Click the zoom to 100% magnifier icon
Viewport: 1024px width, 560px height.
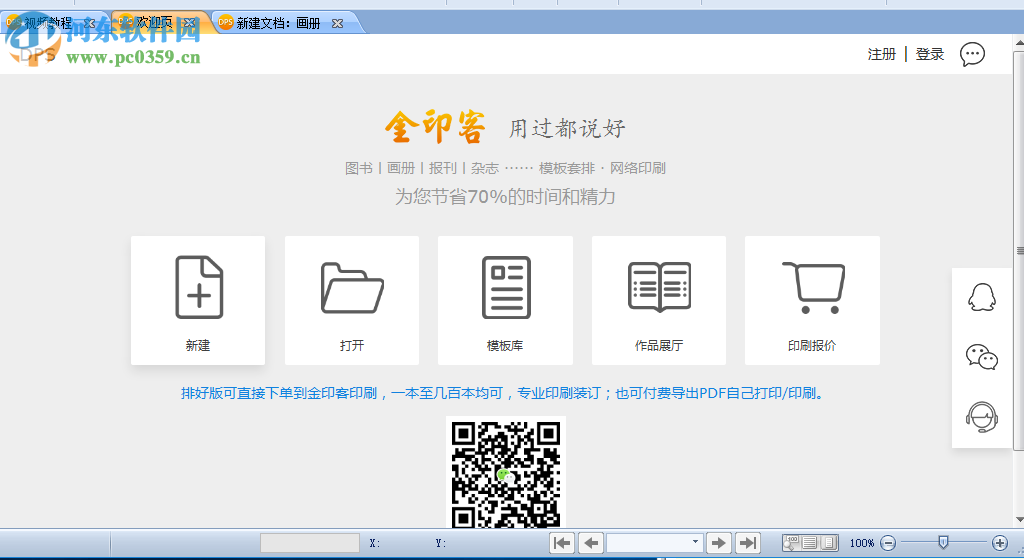[792, 542]
